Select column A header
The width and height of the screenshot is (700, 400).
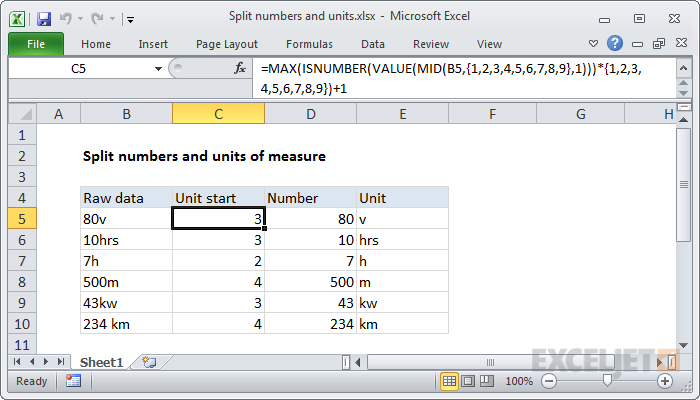coord(58,114)
